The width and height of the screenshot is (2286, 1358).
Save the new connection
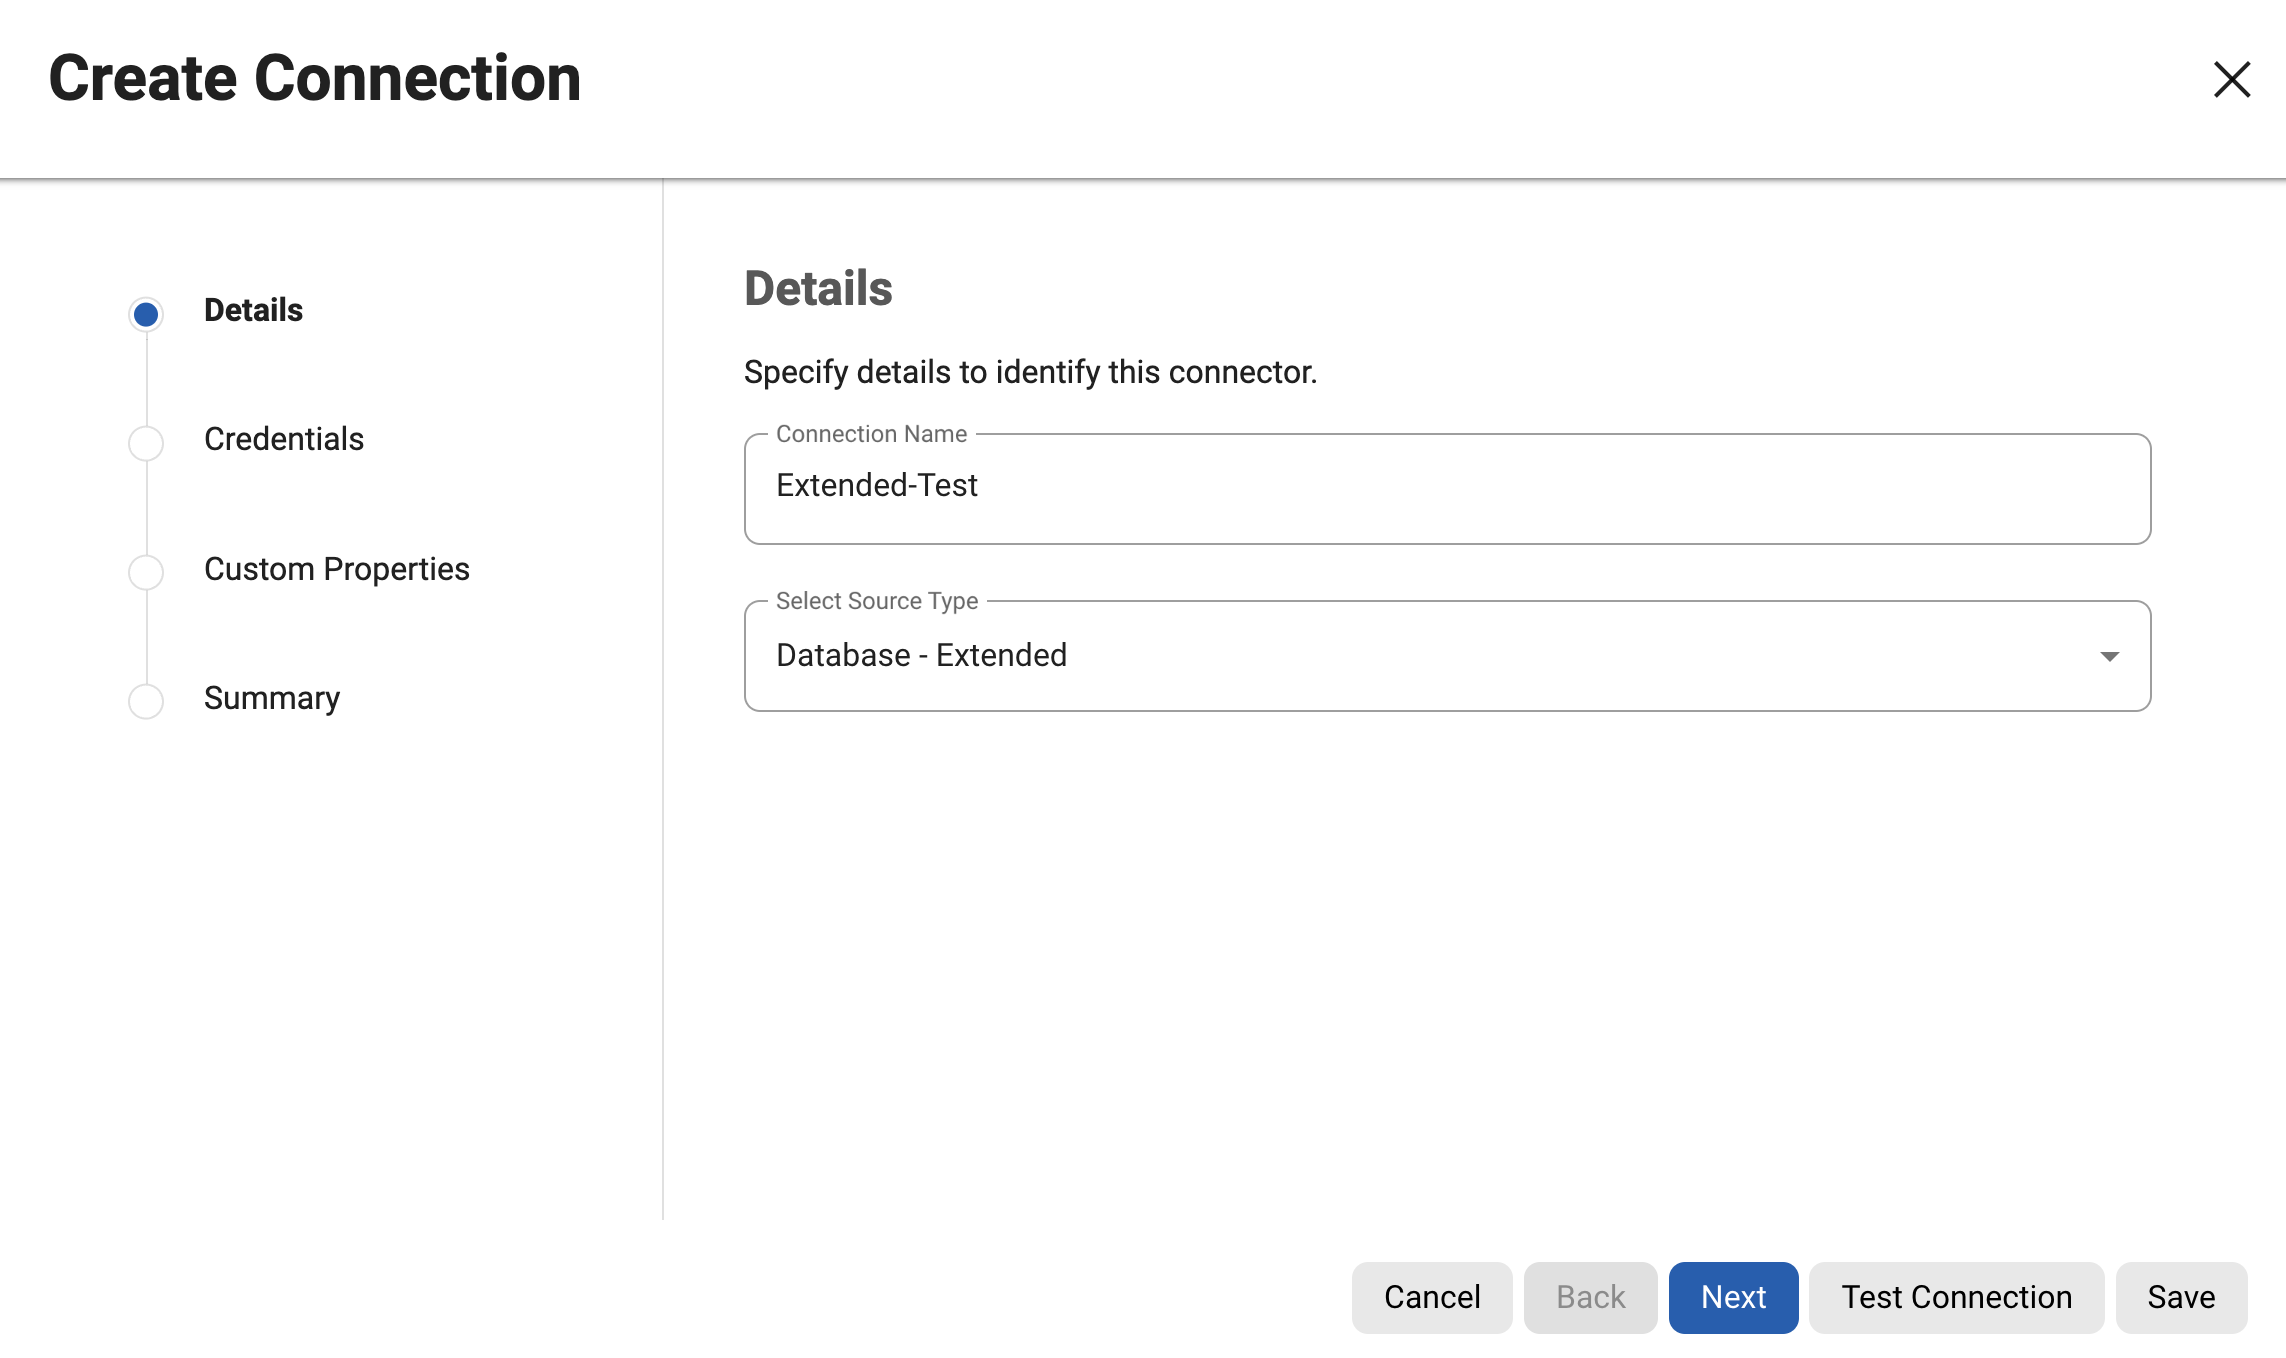[x=2180, y=1297]
